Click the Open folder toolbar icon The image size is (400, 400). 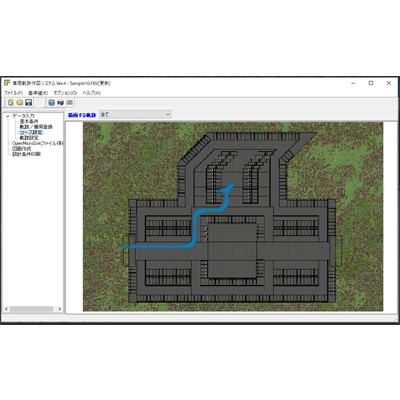point(20,102)
